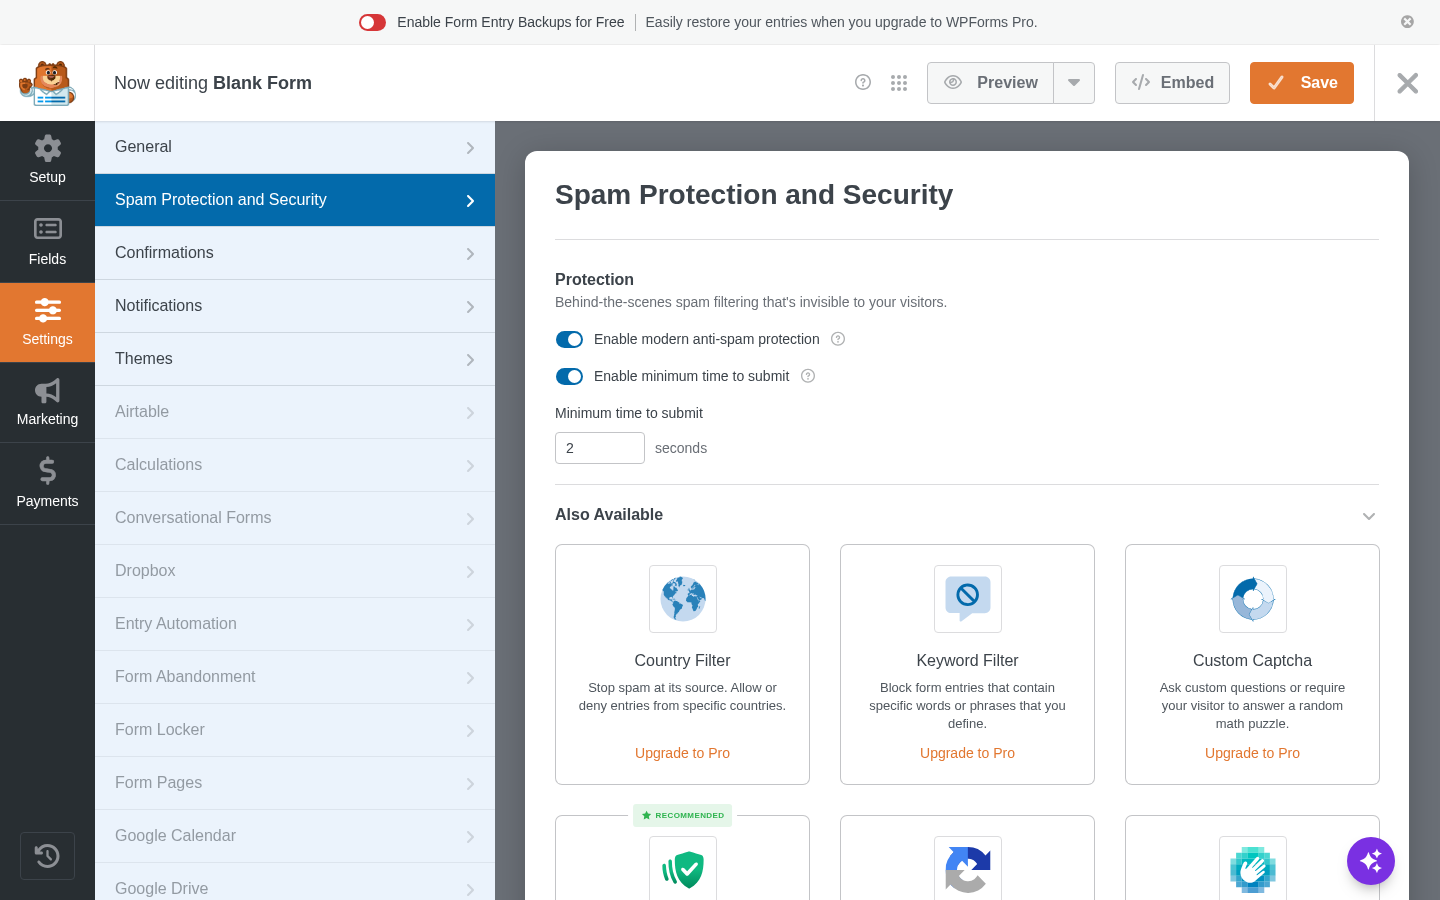Image resolution: width=1440 pixels, height=900 pixels.
Task: Open the purple AI sparkle assistant button
Action: (x=1371, y=861)
